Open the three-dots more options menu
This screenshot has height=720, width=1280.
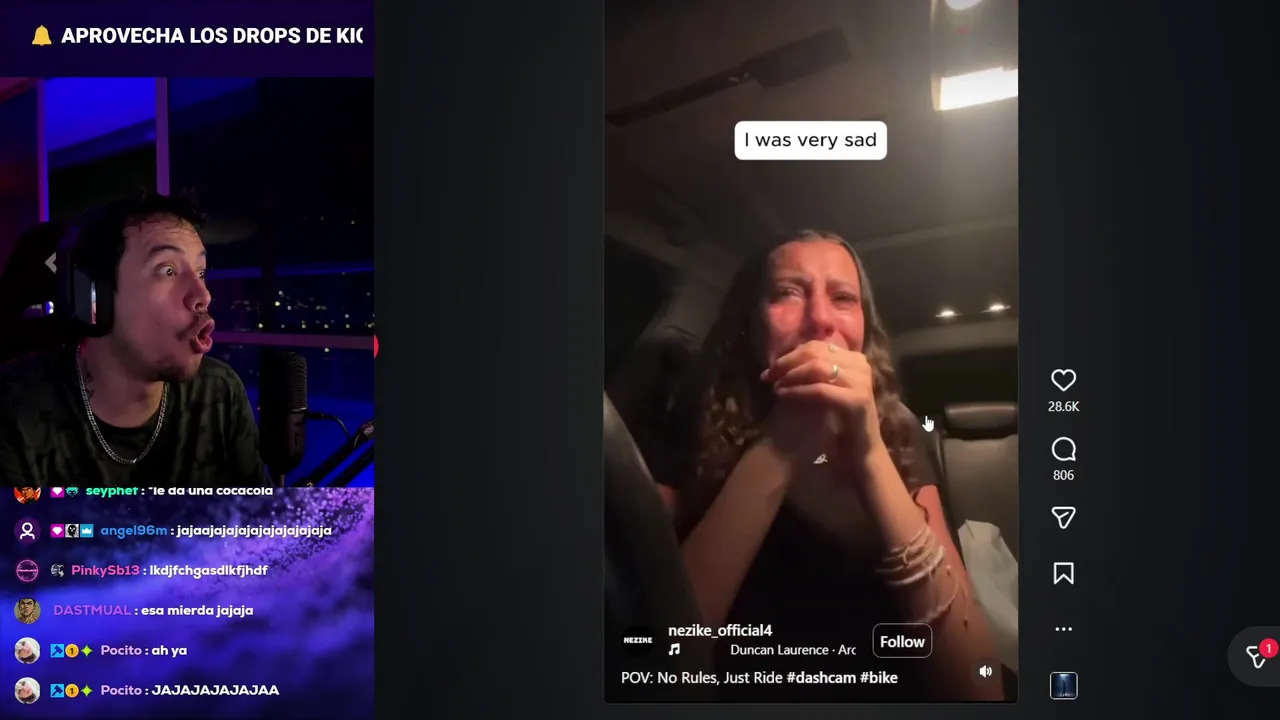1063,629
